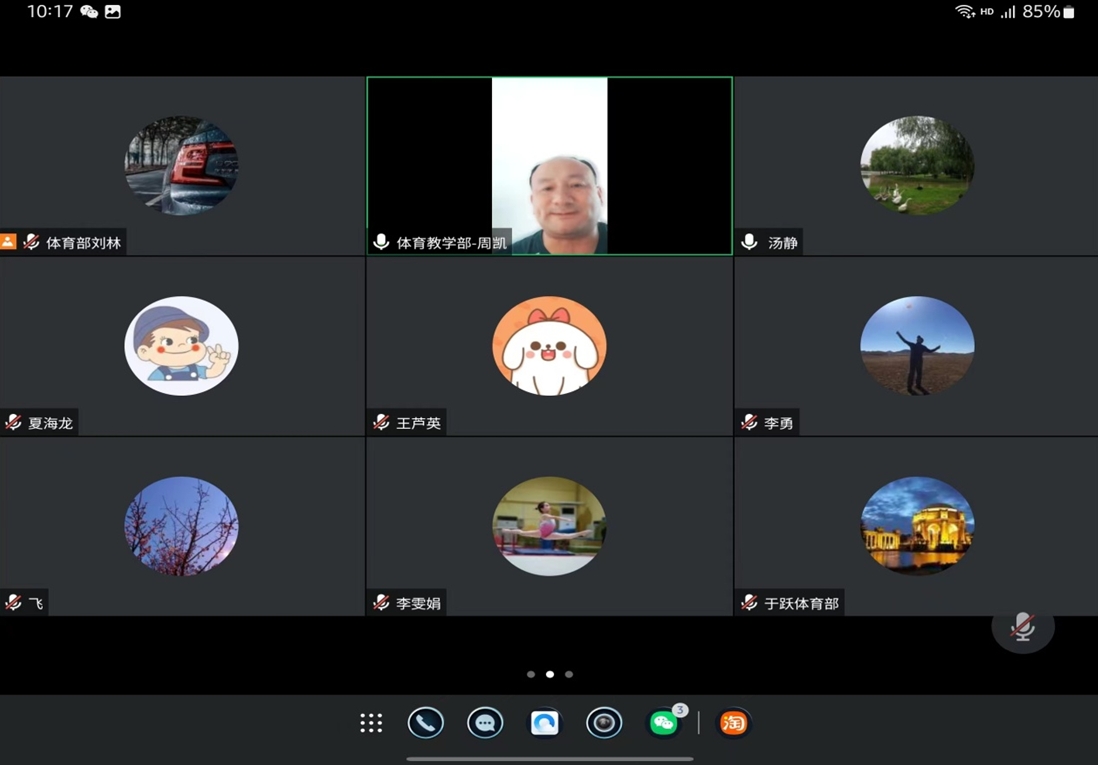The image size is (1098, 765).
Task: Open the Messages app in dock
Action: coord(485,723)
